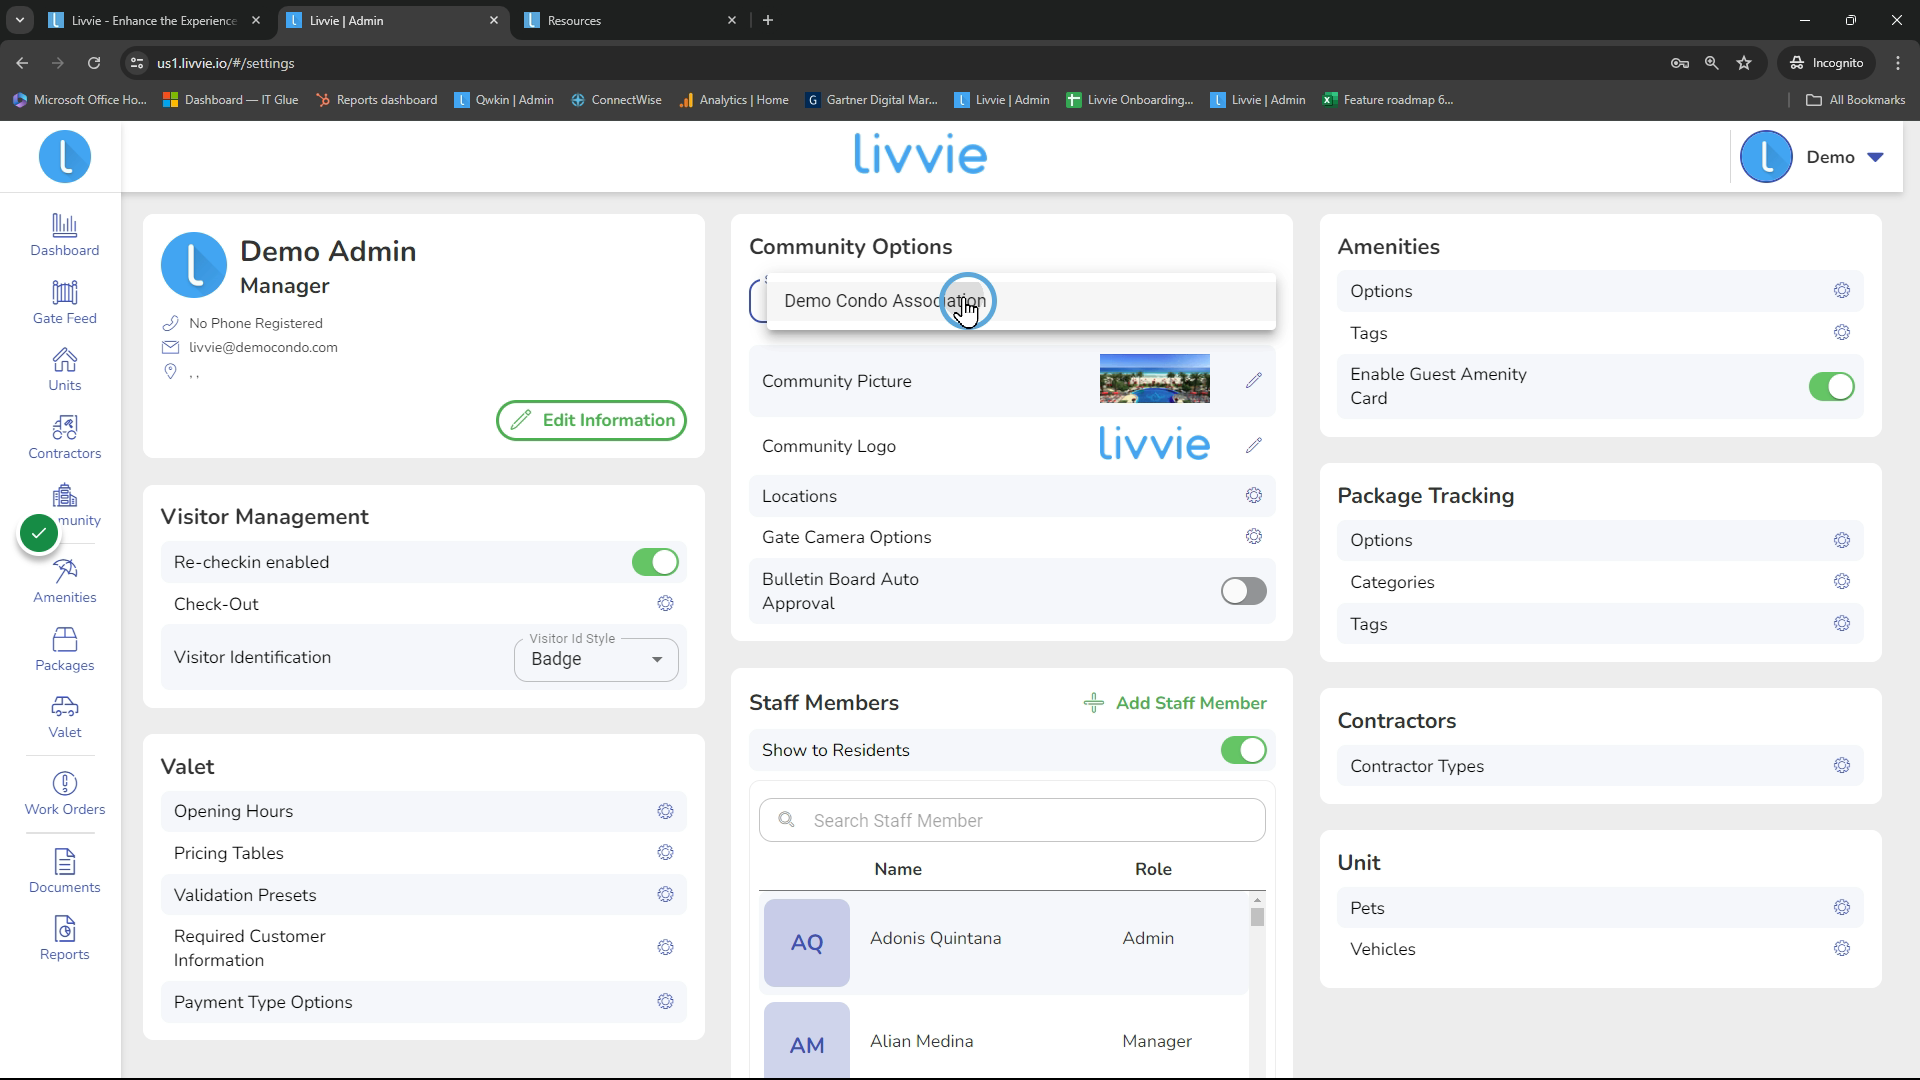This screenshot has height=1080, width=1920.
Task: Select Demo Condo Association option
Action: coord(1021,301)
